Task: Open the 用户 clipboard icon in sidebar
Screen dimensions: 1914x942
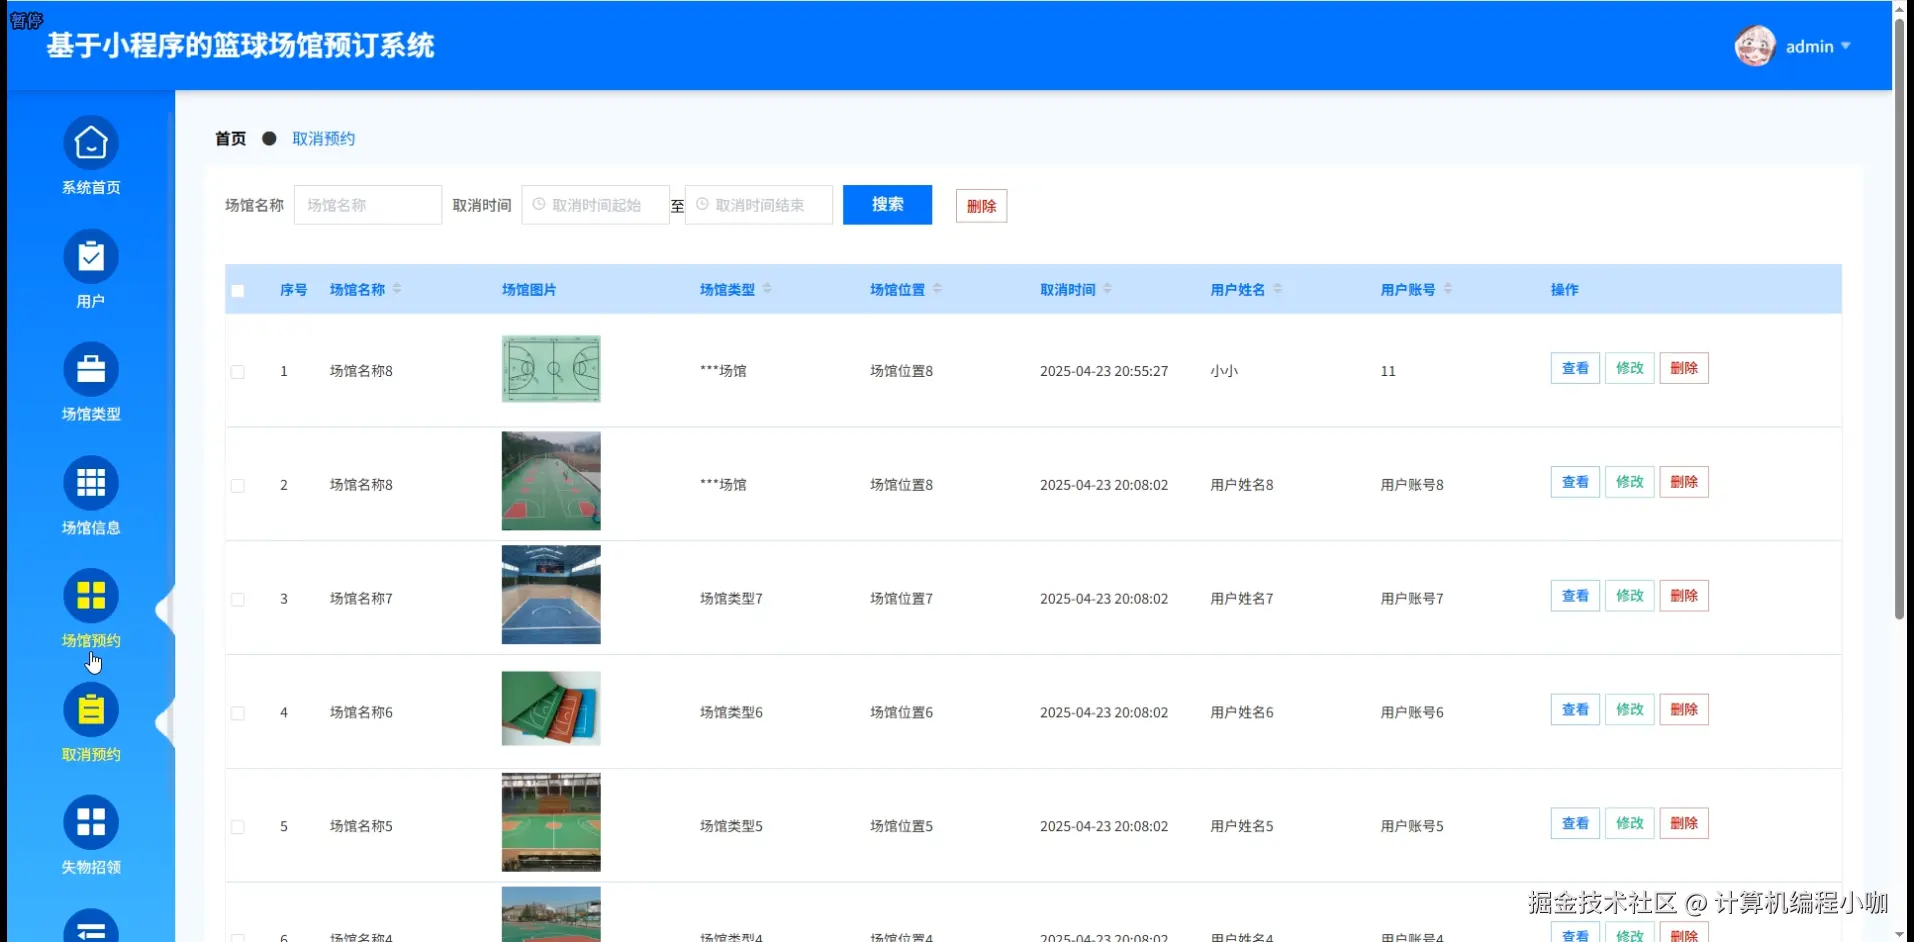Action: (x=91, y=257)
